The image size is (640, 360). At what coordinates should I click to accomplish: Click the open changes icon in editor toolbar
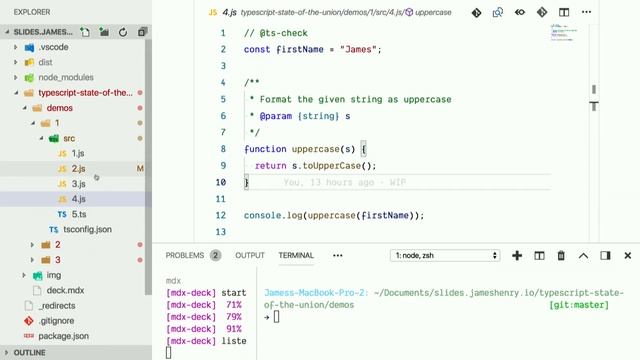(x=498, y=12)
